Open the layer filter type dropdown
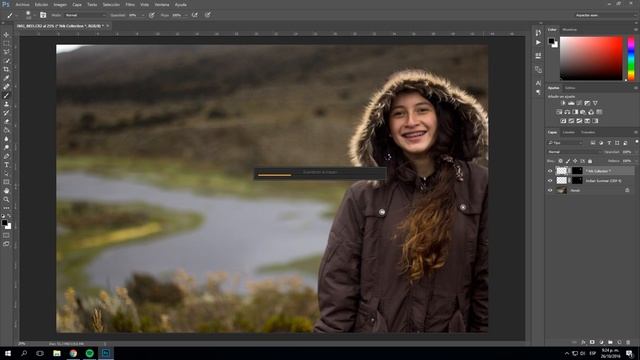Screen dimensions: 640x360 [565, 143]
